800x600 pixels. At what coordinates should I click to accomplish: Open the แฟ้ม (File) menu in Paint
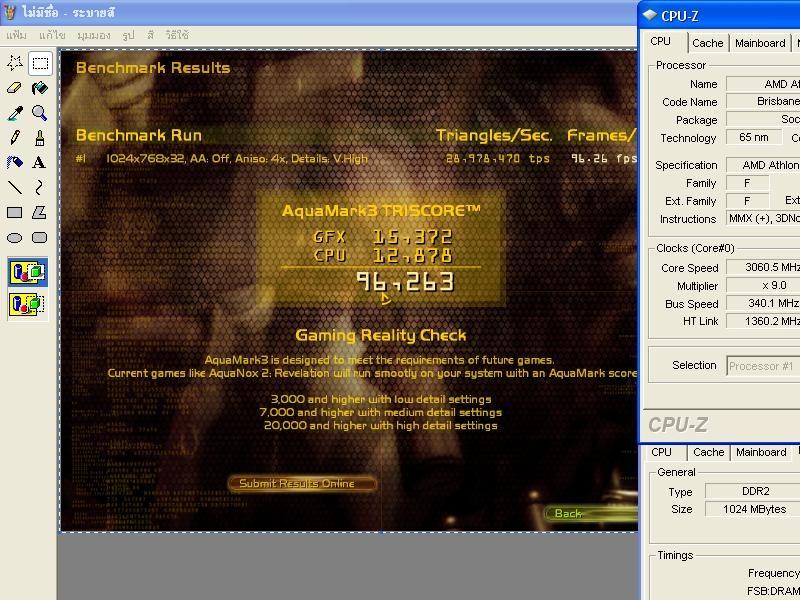(17, 35)
